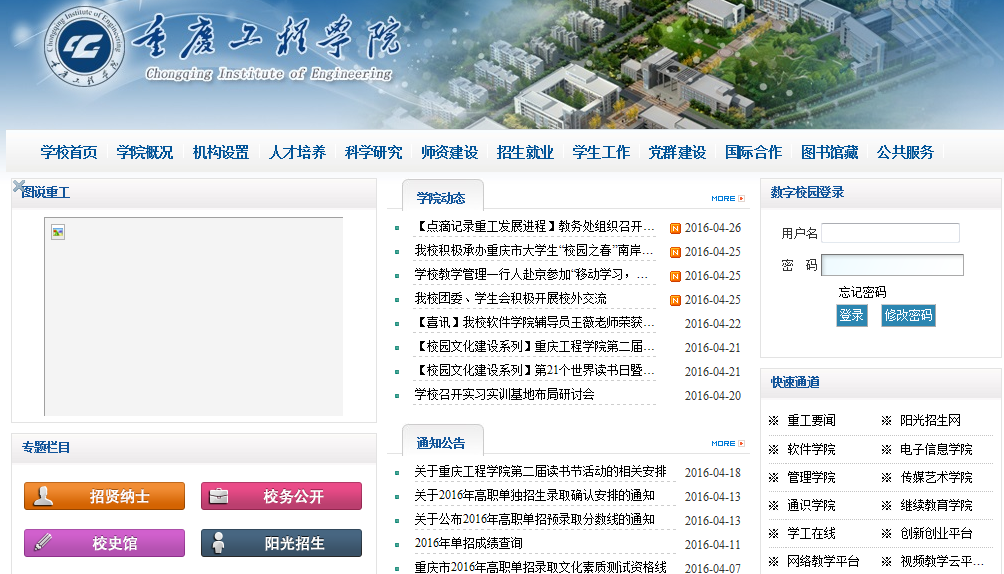Open the pink 校务公开 banner button
Viewport: 1004px width, 574px height.
click(x=281, y=496)
